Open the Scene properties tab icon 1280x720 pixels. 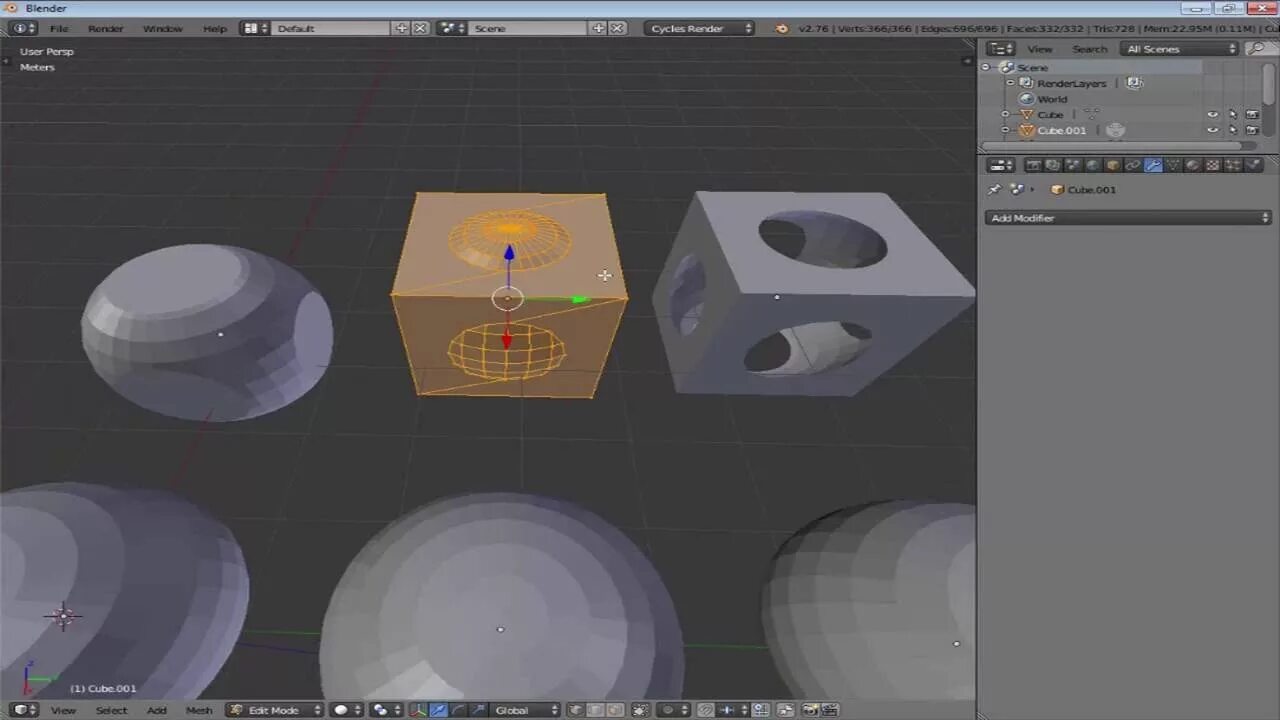(x=1072, y=165)
